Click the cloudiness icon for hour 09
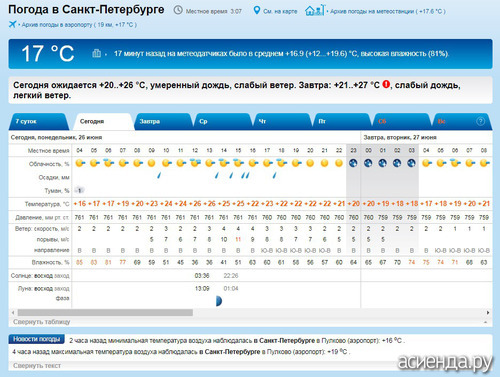500x377 pixels. 151,163
